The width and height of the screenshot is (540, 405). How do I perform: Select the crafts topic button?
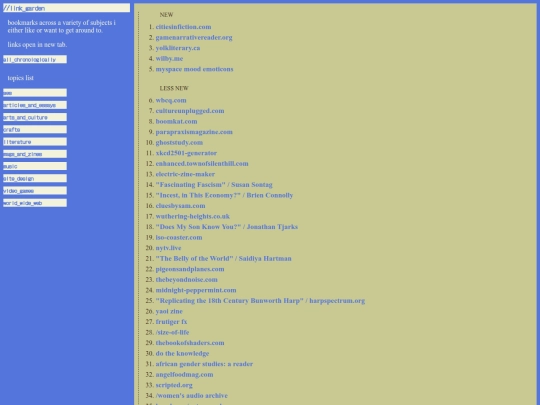click(x=35, y=129)
